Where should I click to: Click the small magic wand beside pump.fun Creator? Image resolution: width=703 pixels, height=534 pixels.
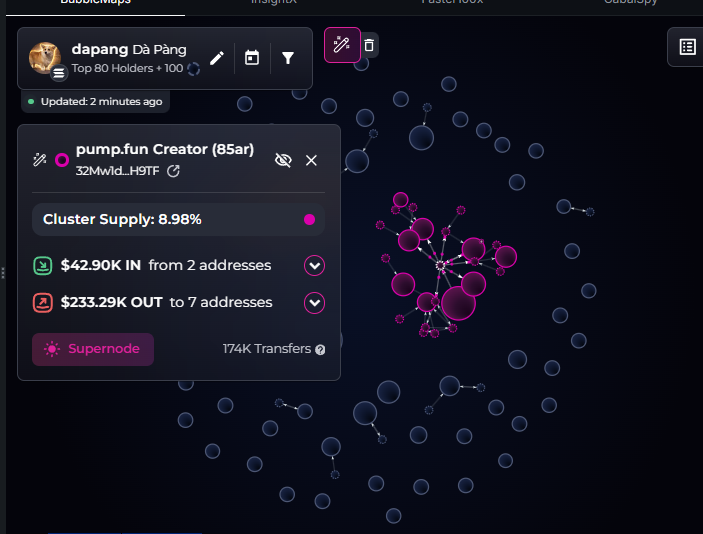pyautogui.click(x=40, y=160)
